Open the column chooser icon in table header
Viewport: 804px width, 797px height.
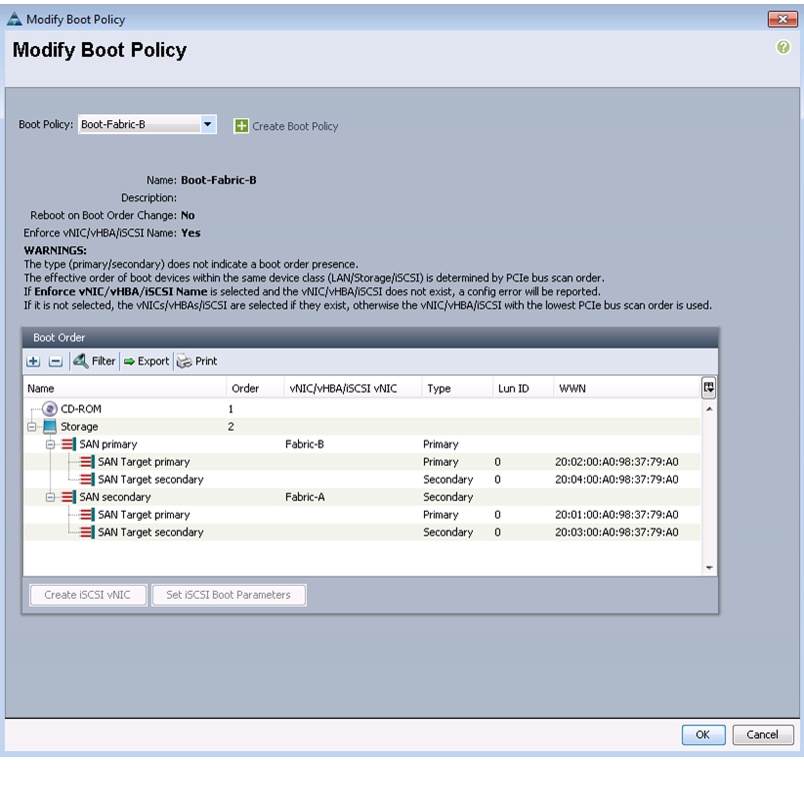pyautogui.click(x=709, y=388)
